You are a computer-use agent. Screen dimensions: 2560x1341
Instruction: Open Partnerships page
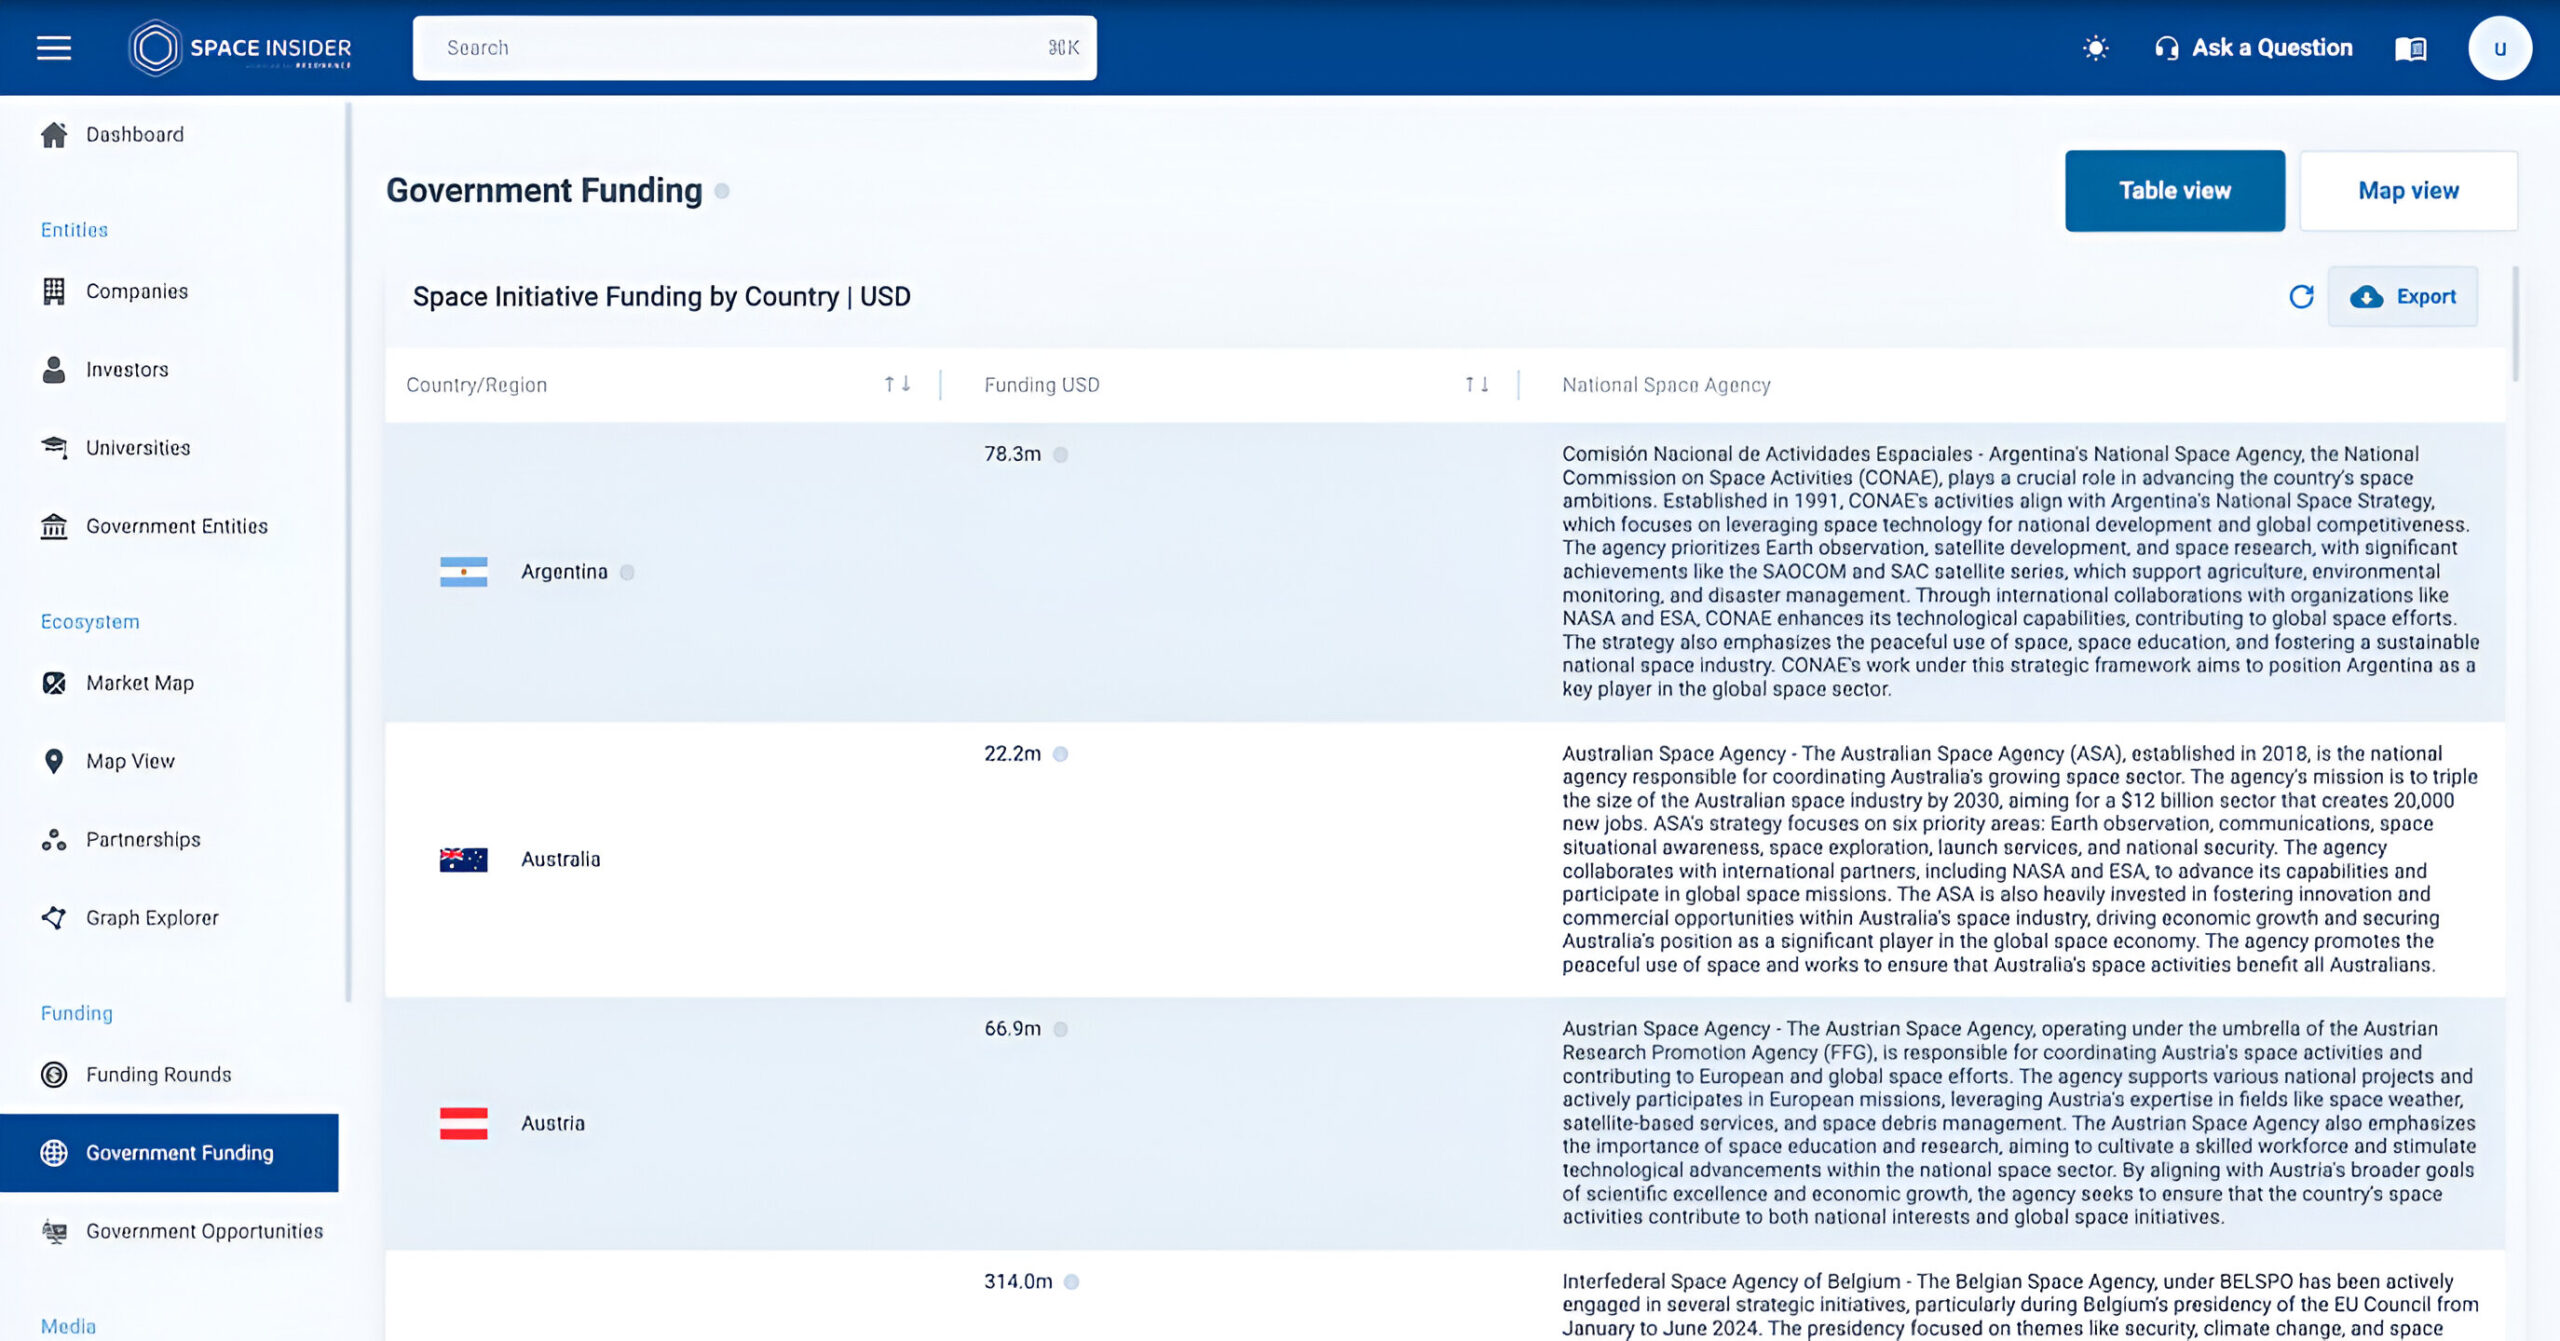(143, 839)
